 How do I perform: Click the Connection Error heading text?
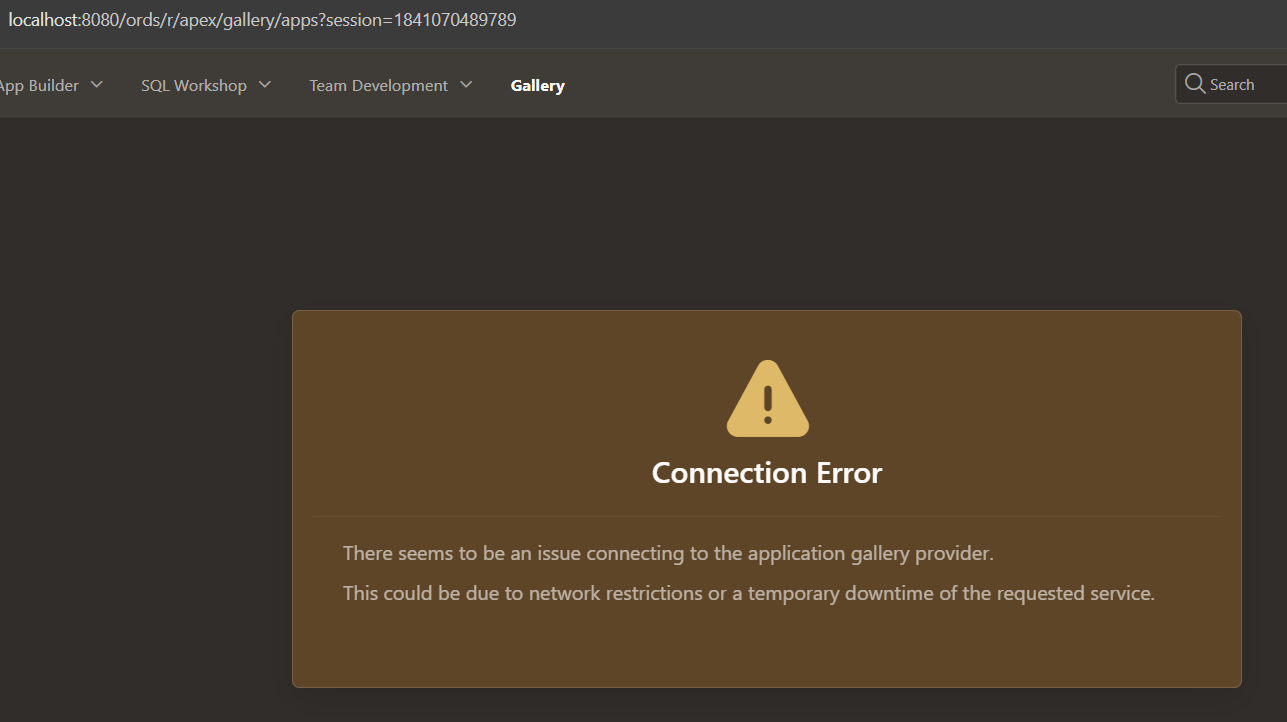click(767, 473)
